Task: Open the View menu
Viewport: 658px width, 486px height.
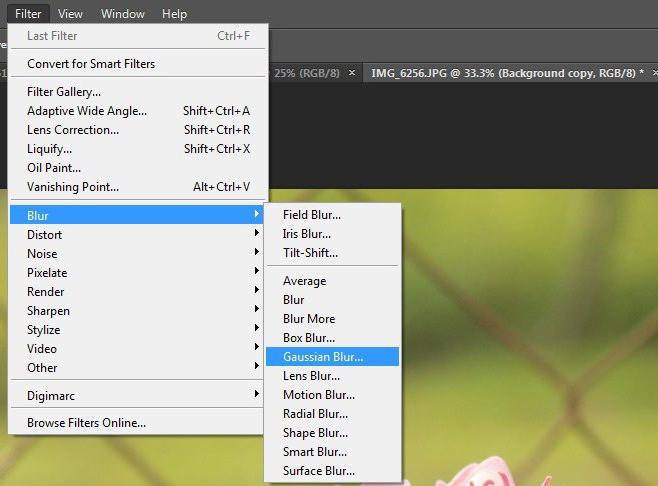Action: click(70, 14)
